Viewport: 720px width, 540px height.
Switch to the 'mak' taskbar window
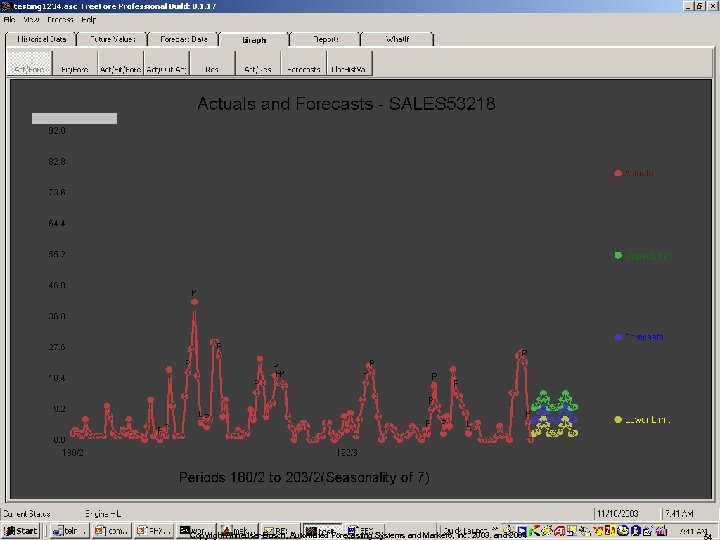click(238, 531)
